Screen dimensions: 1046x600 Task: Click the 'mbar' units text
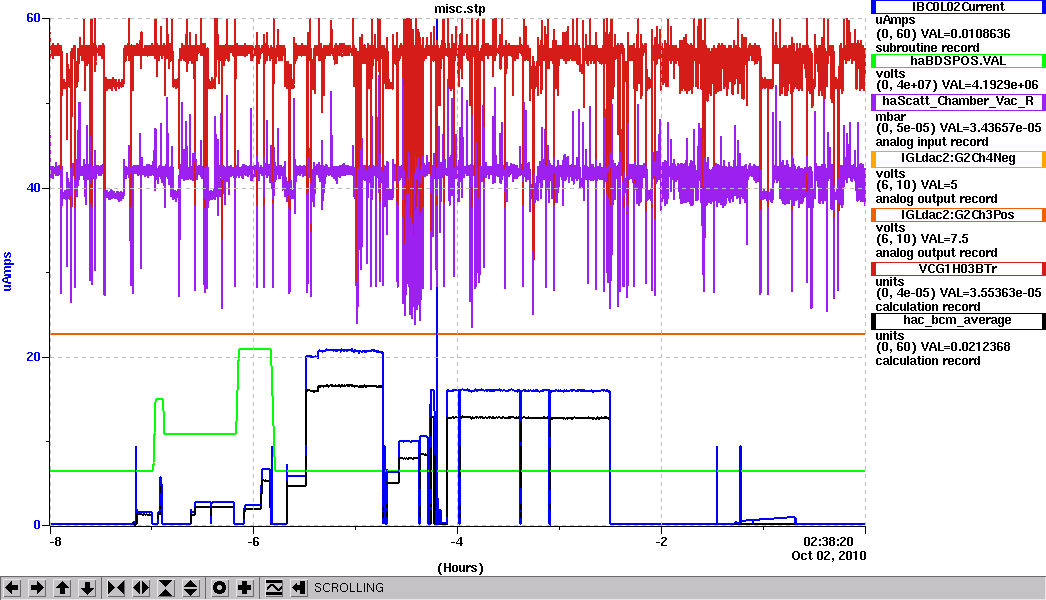890,117
